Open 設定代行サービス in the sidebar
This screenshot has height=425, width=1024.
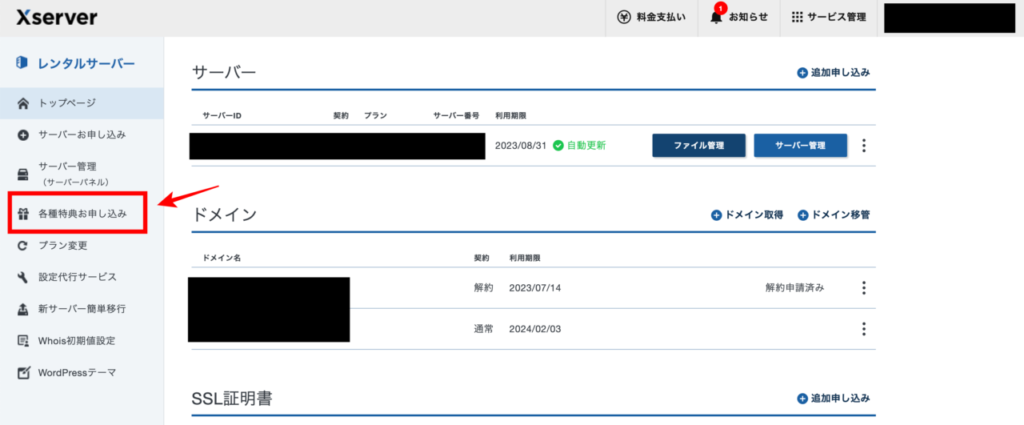(x=82, y=277)
